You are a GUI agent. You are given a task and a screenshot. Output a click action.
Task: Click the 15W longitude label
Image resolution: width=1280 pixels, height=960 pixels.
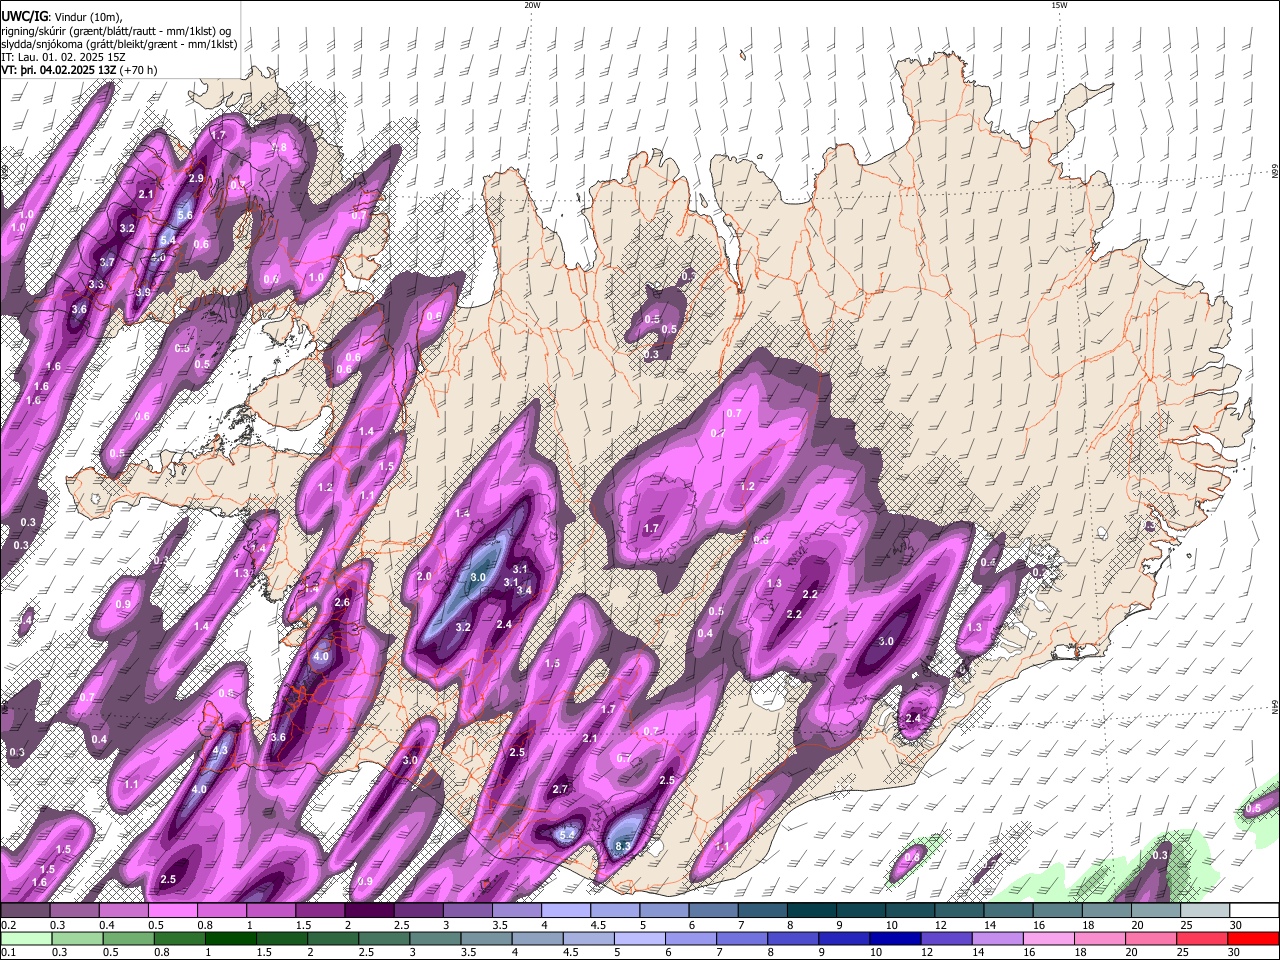click(x=1059, y=5)
